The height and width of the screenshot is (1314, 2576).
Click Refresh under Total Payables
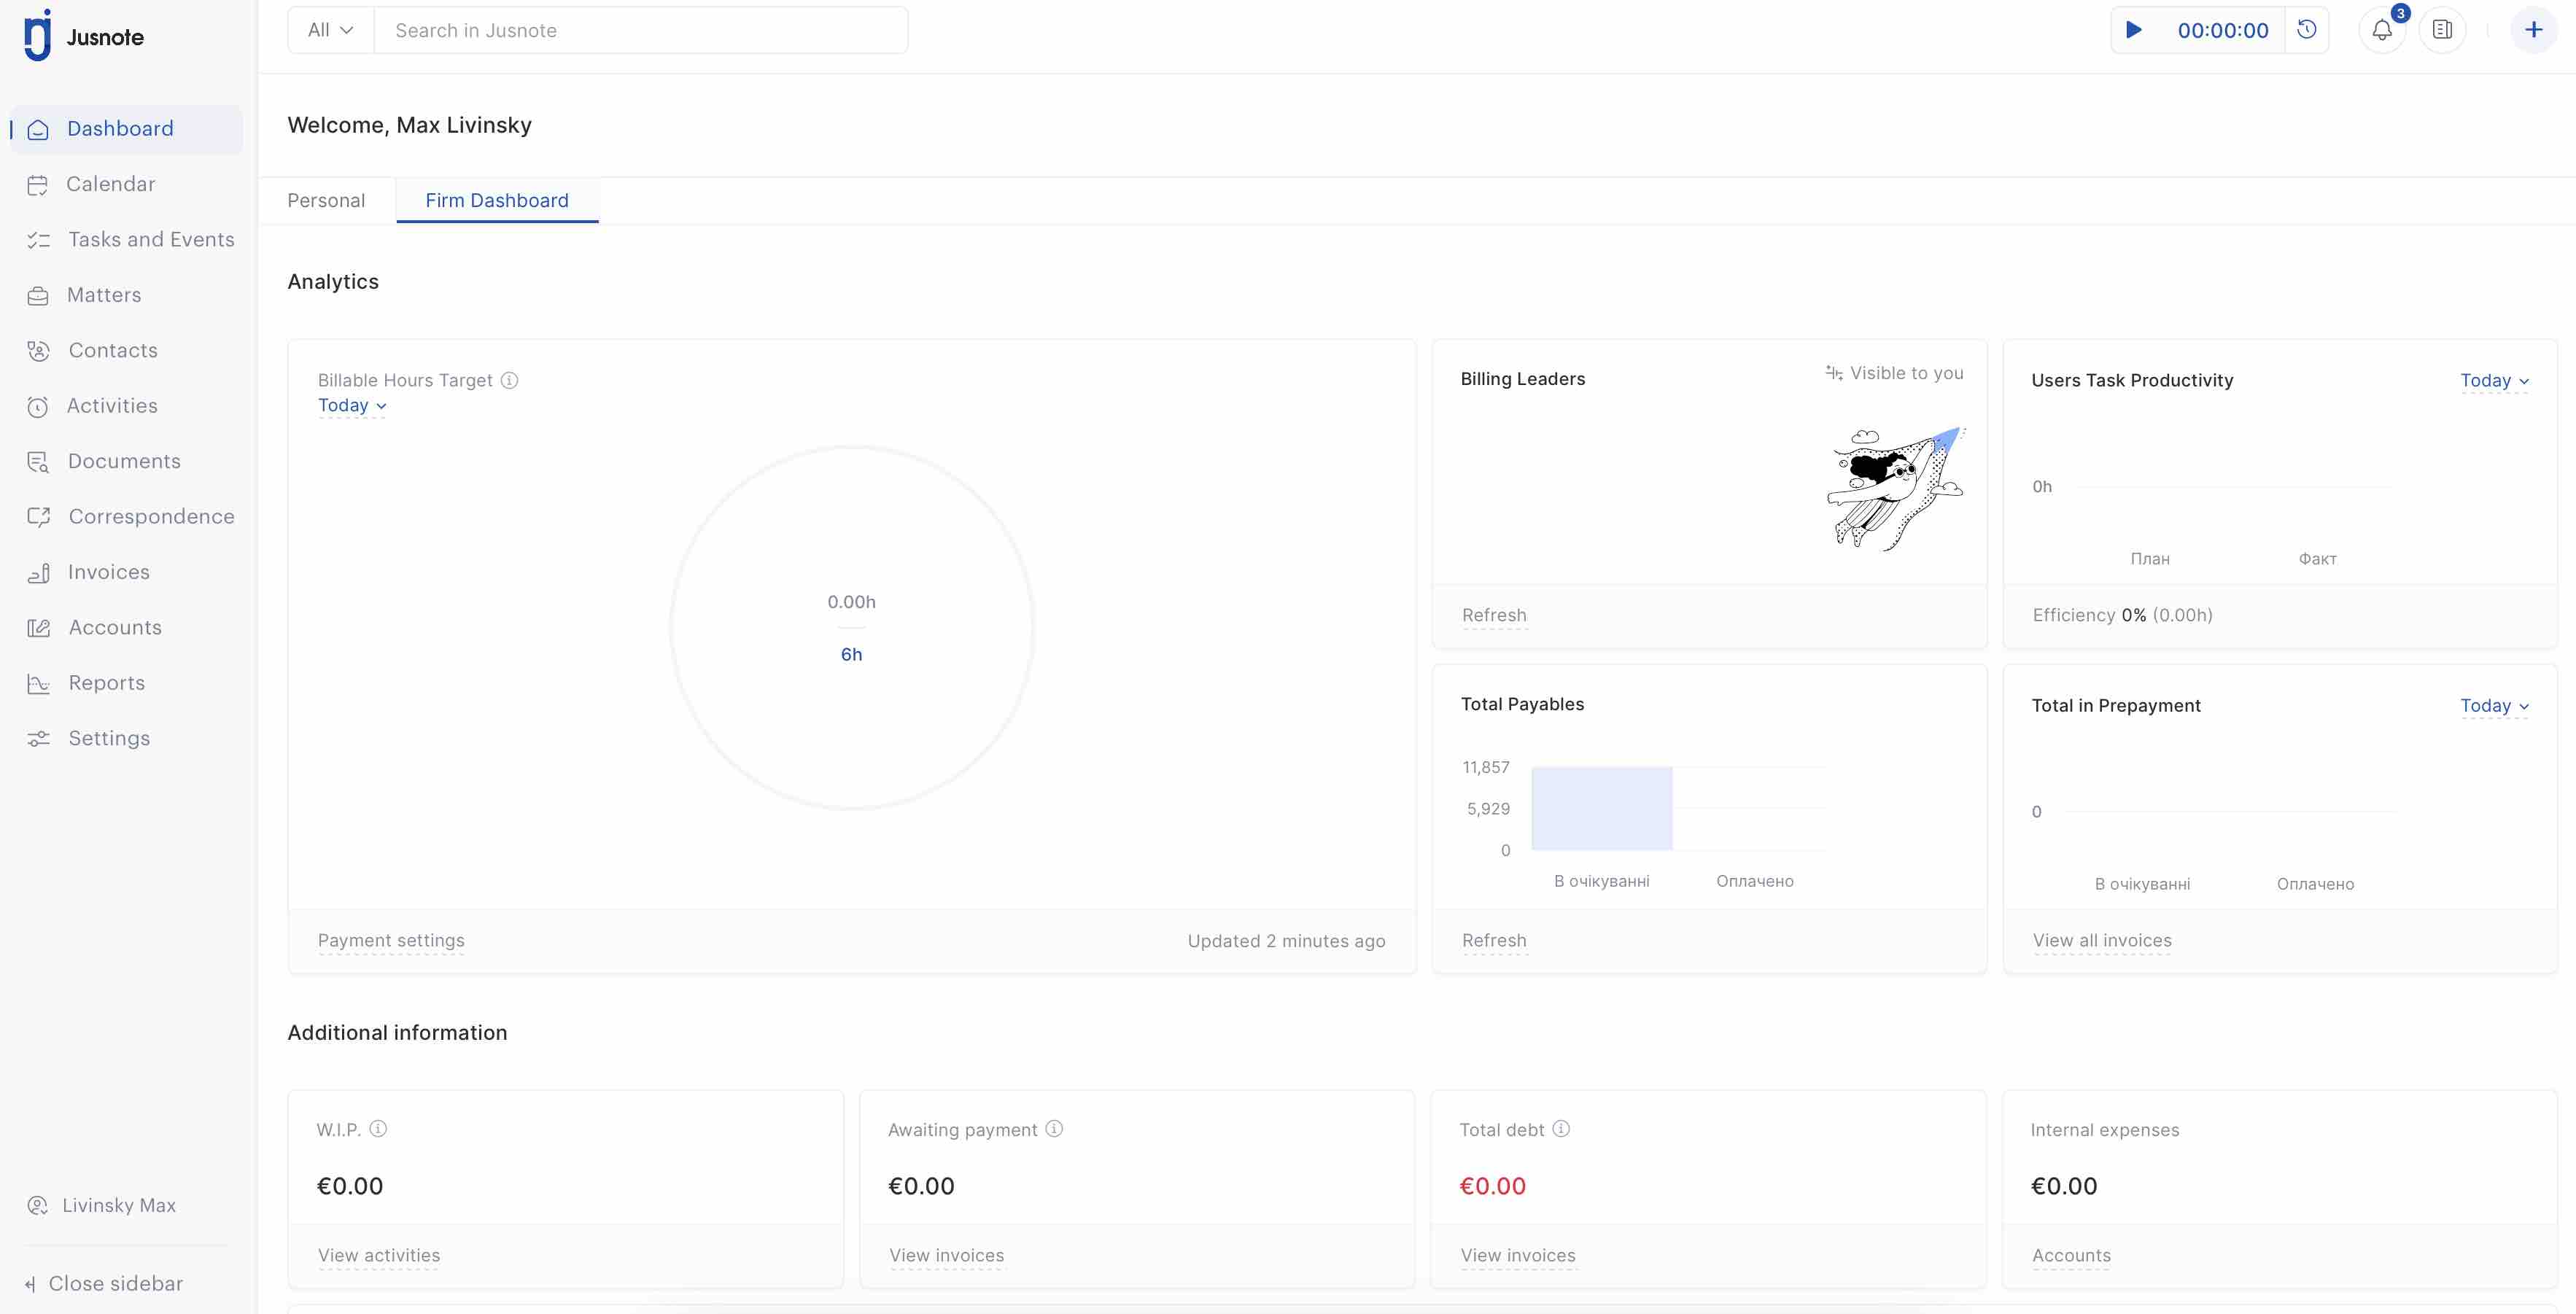(1493, 940)
